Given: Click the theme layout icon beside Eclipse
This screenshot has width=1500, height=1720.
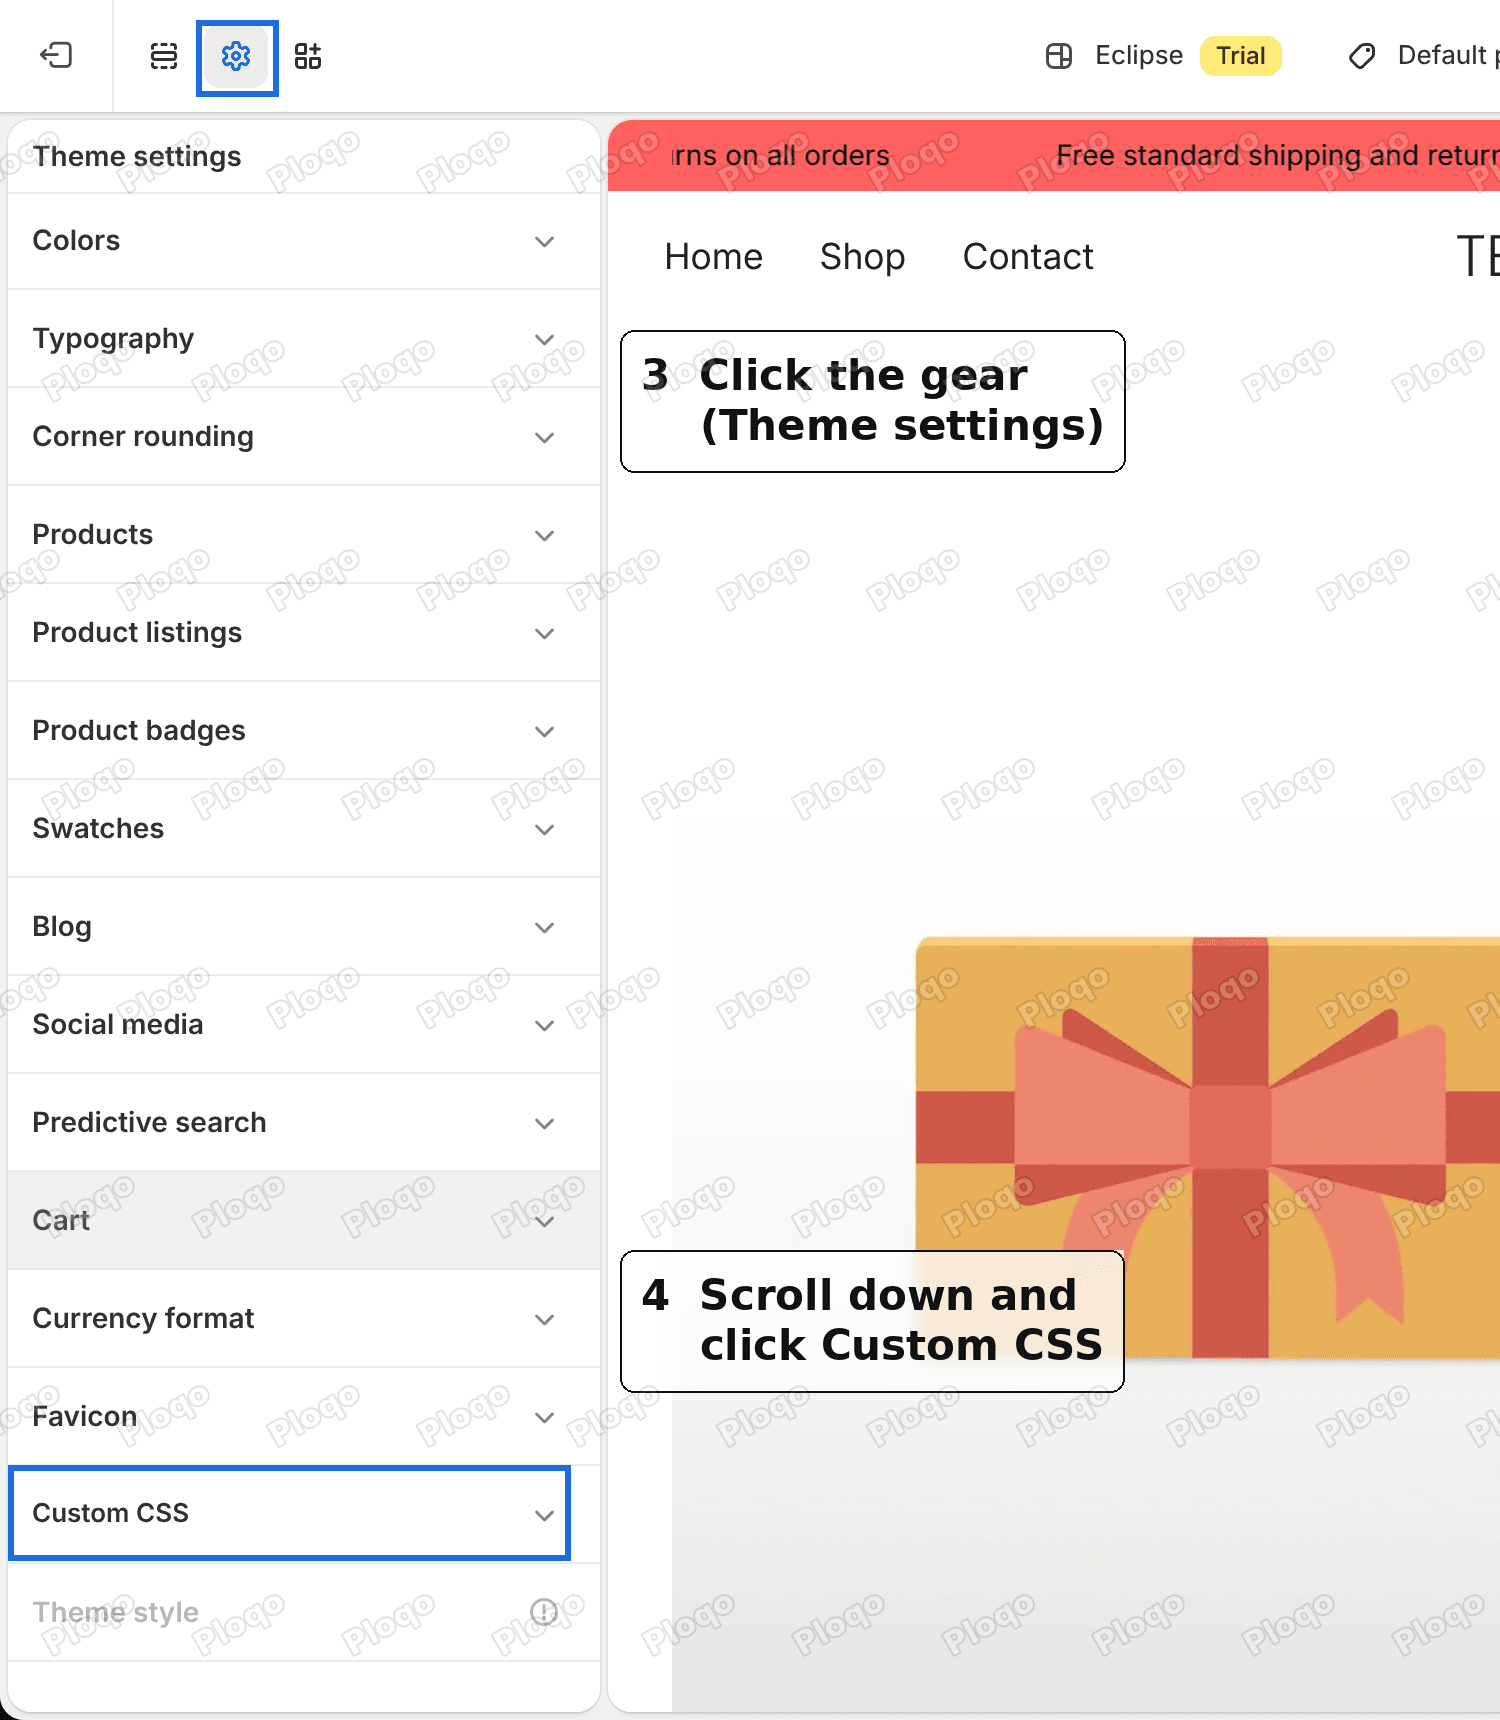Looking at the screenshot, I should (x=1059, y=56).
